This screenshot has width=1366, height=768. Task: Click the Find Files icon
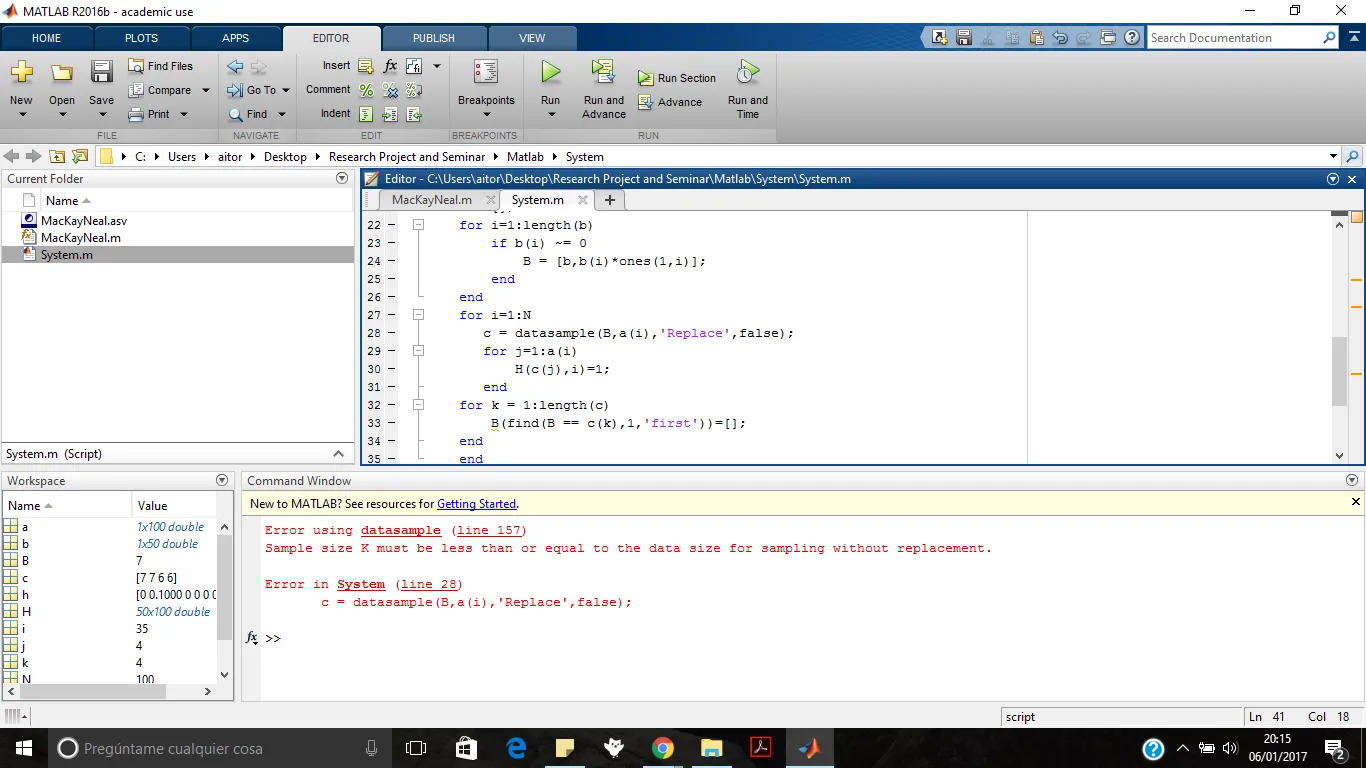[x=137, y=66]
